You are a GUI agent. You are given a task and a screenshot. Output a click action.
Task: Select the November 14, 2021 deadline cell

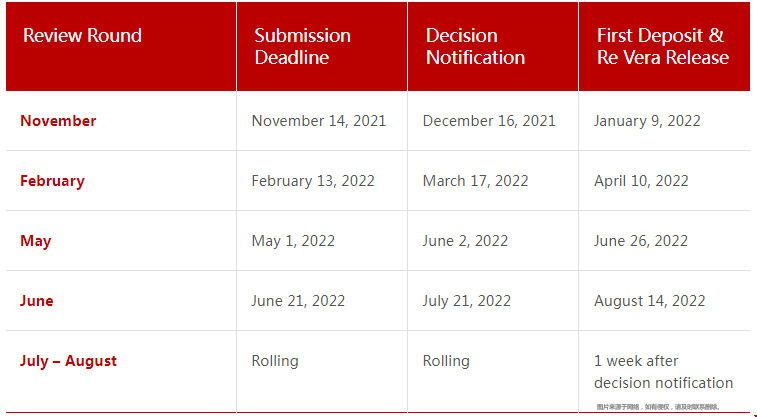pyautogui.click(x=319, y=121)
